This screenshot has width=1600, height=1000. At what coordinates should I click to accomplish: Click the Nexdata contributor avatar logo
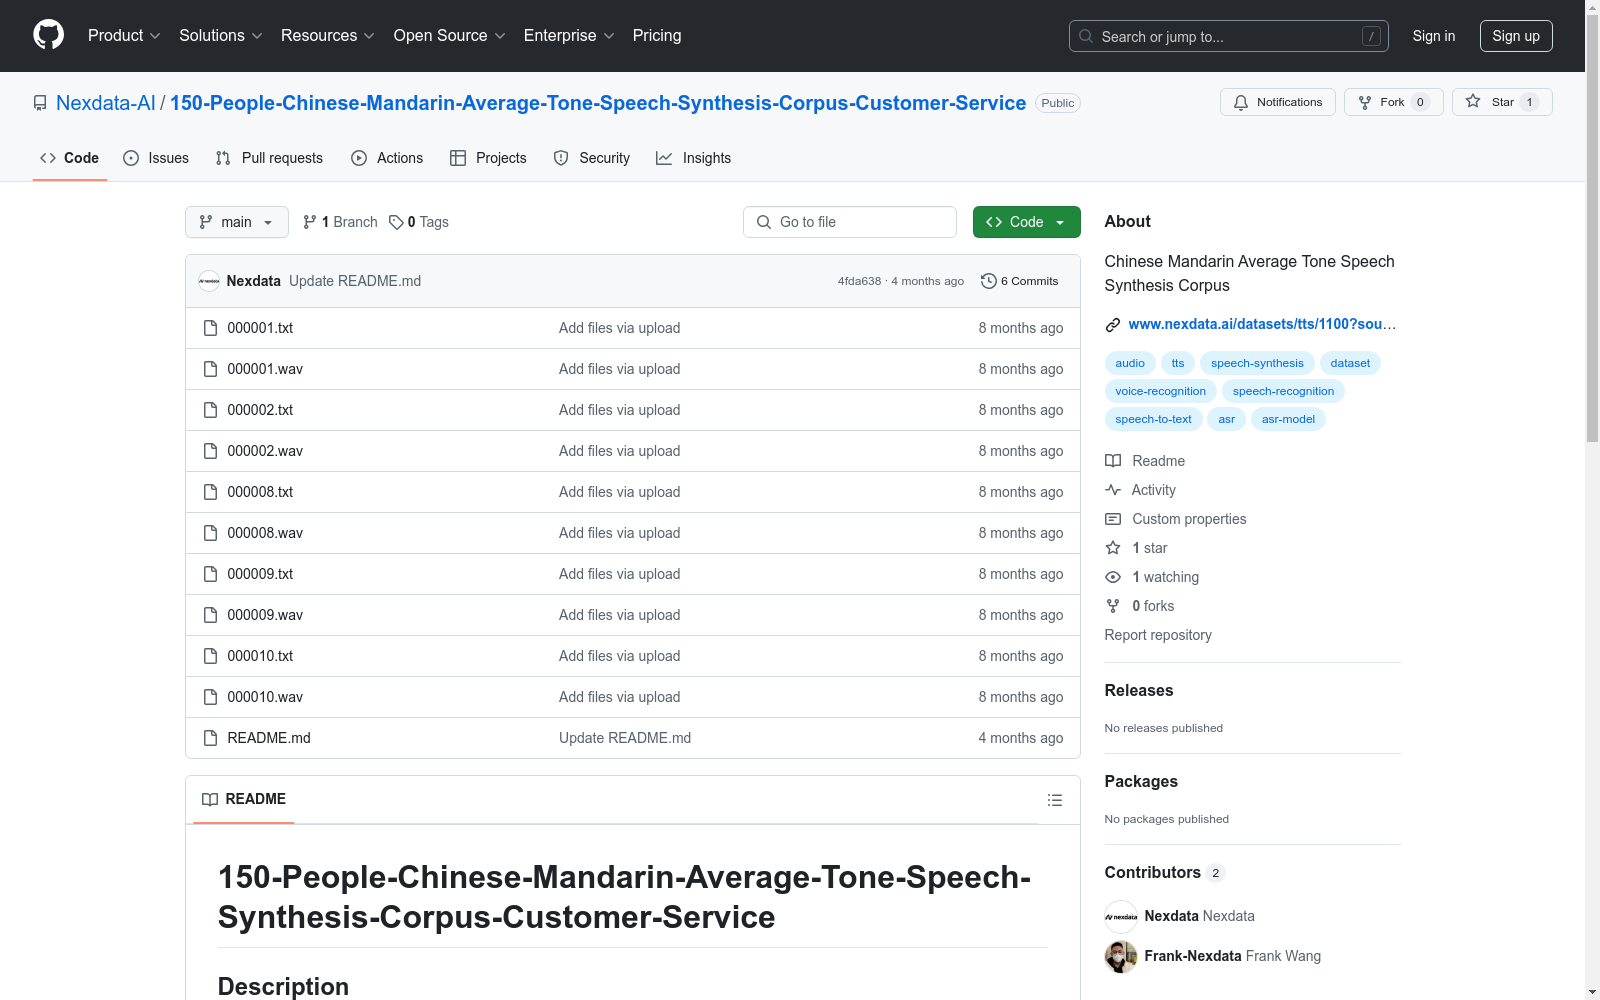1121,916
